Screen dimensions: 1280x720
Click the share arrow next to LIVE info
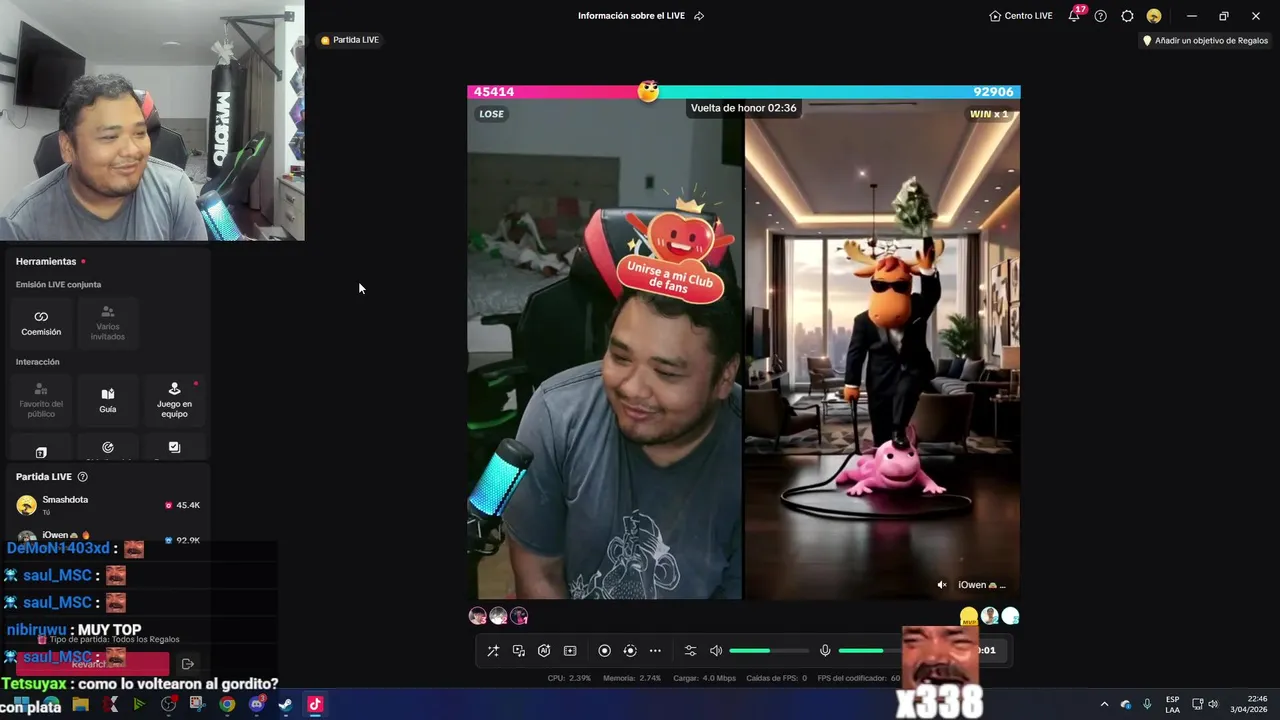pyautogui.click(x=699, y=16)
